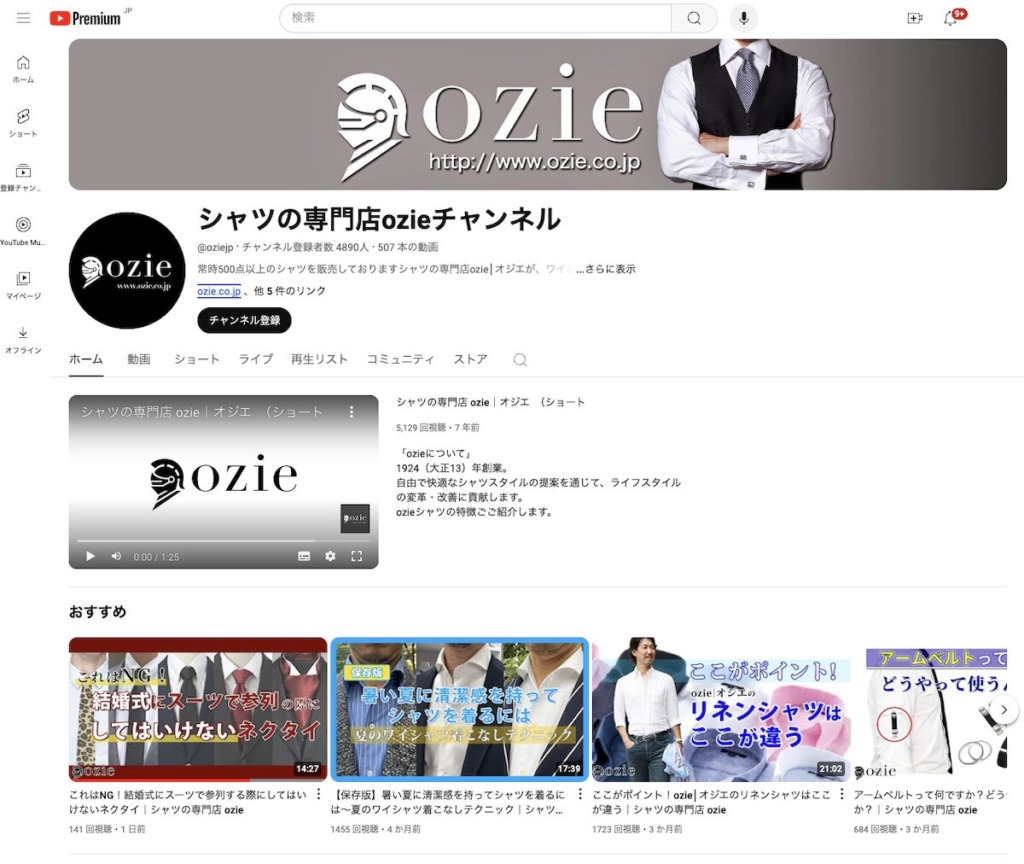Open featured video player more options
The height and width of the screenshot is (864, 1024).
(351, 412)
